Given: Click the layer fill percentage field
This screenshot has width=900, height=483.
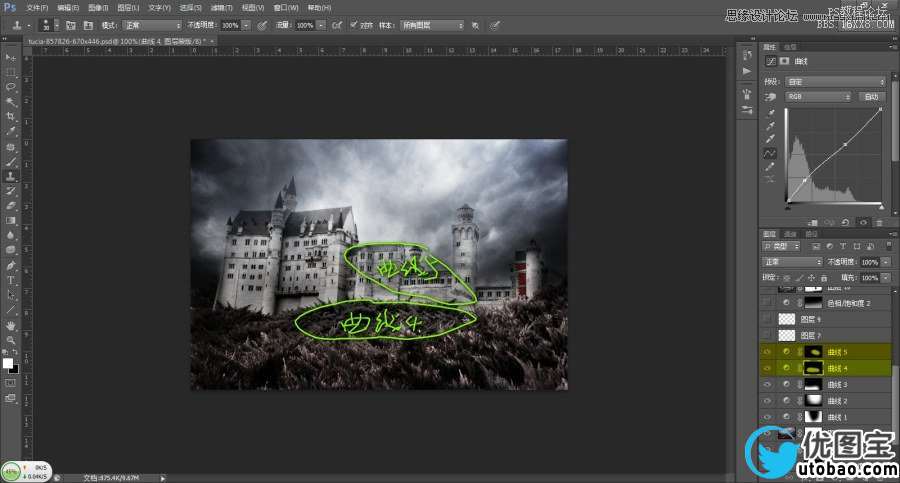Looking at the screenshot, I should 870,278.
